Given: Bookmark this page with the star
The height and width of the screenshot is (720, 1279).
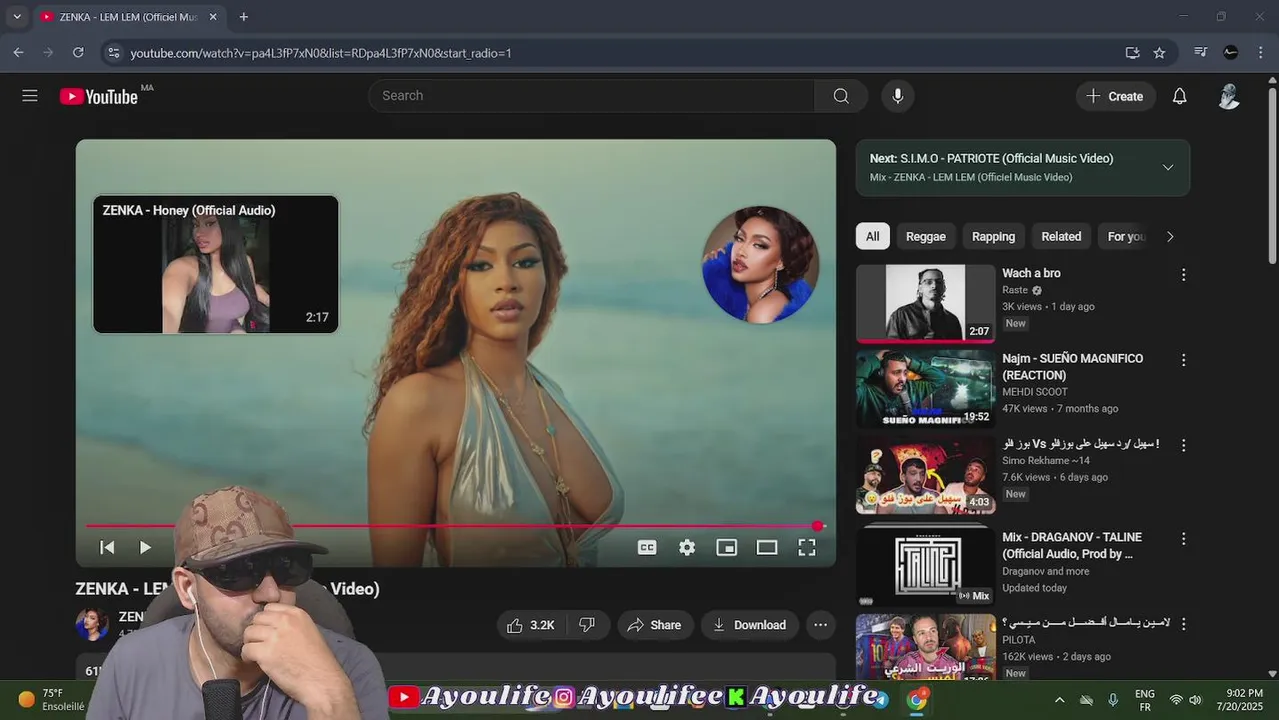Looking at the screenshot, I should [x=1159, y=52].
